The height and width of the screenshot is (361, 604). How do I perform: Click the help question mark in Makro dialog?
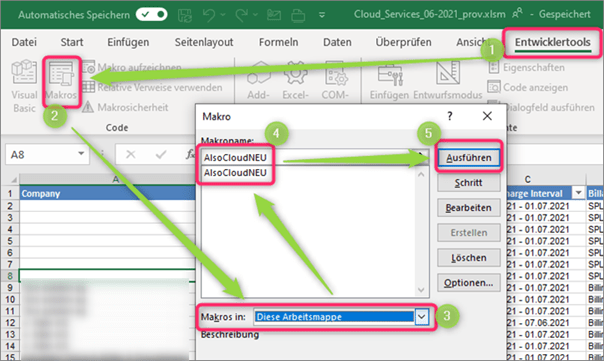450,116
